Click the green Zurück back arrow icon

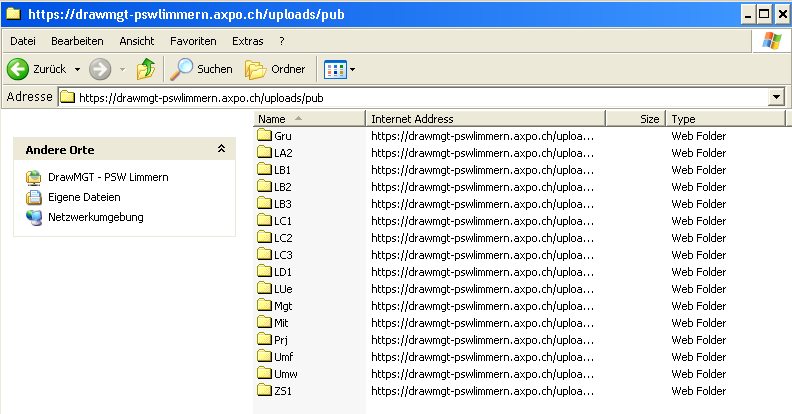pos(18,69)
